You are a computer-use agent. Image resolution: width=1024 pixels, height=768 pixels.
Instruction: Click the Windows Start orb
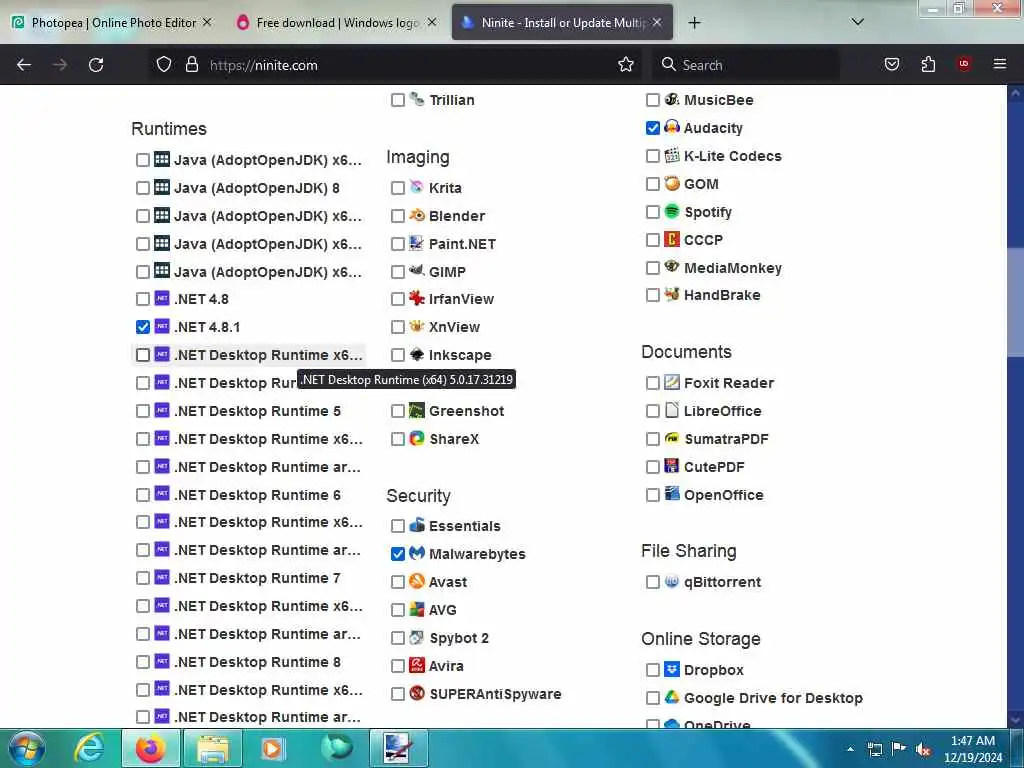pyautogui.click(x=27, y=748)
